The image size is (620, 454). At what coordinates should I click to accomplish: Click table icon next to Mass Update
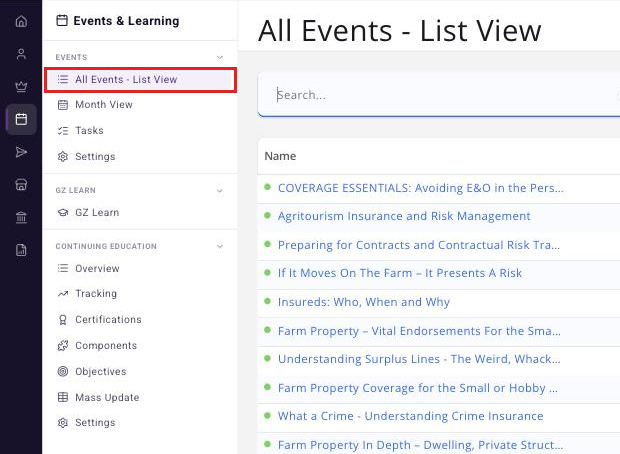[63, 397]
